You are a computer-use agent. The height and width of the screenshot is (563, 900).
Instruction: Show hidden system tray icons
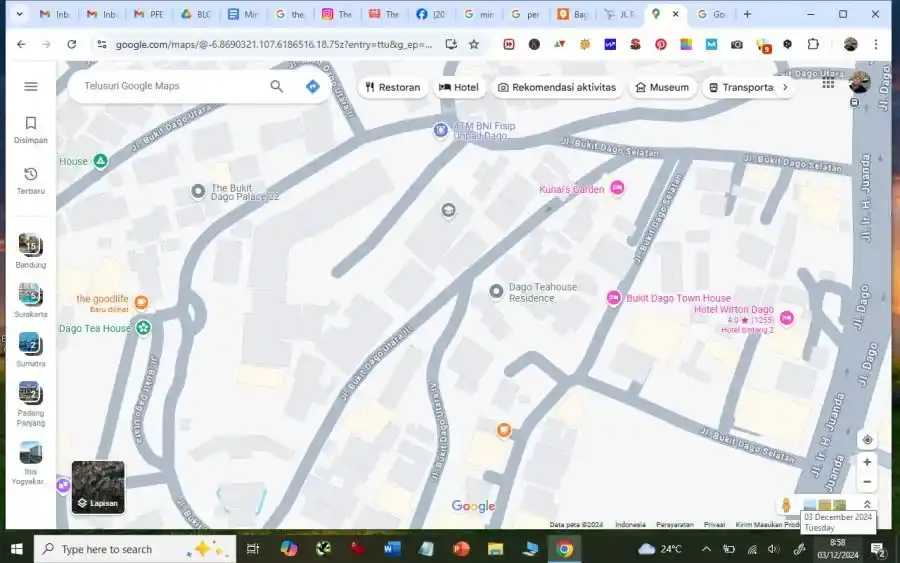tap(707, 549)
